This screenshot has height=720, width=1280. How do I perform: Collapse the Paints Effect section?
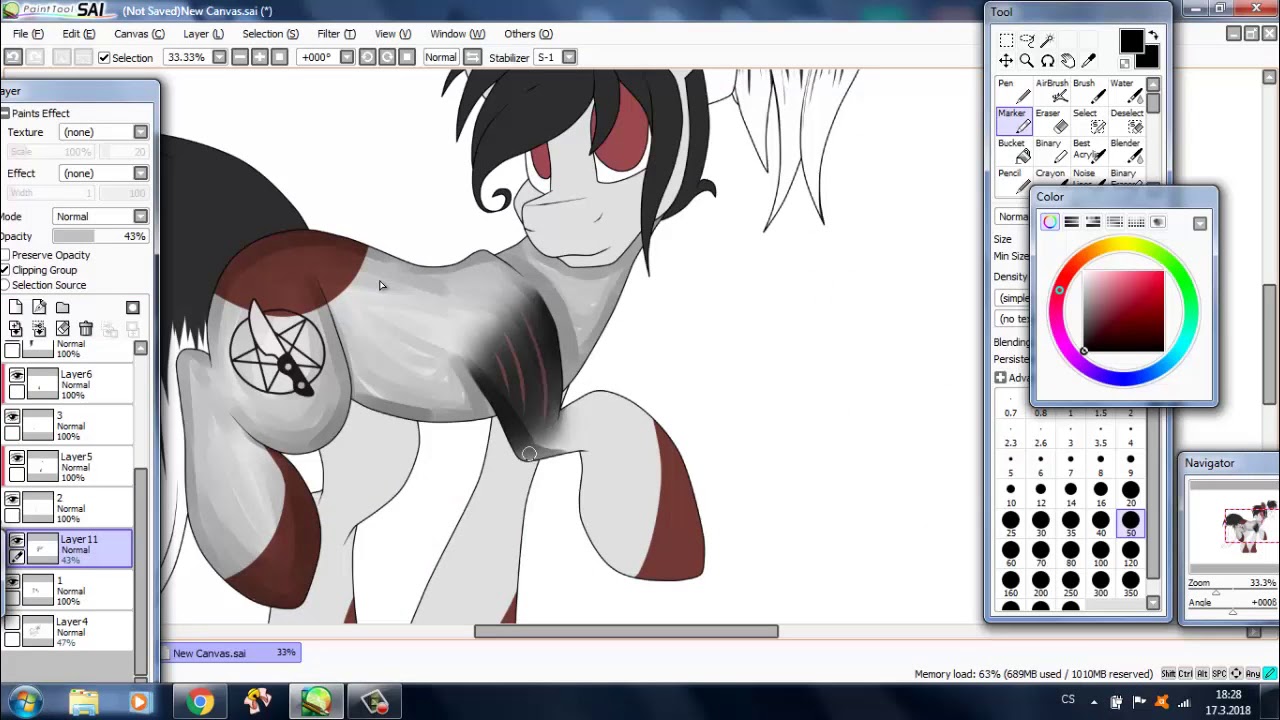click(5, 113)
